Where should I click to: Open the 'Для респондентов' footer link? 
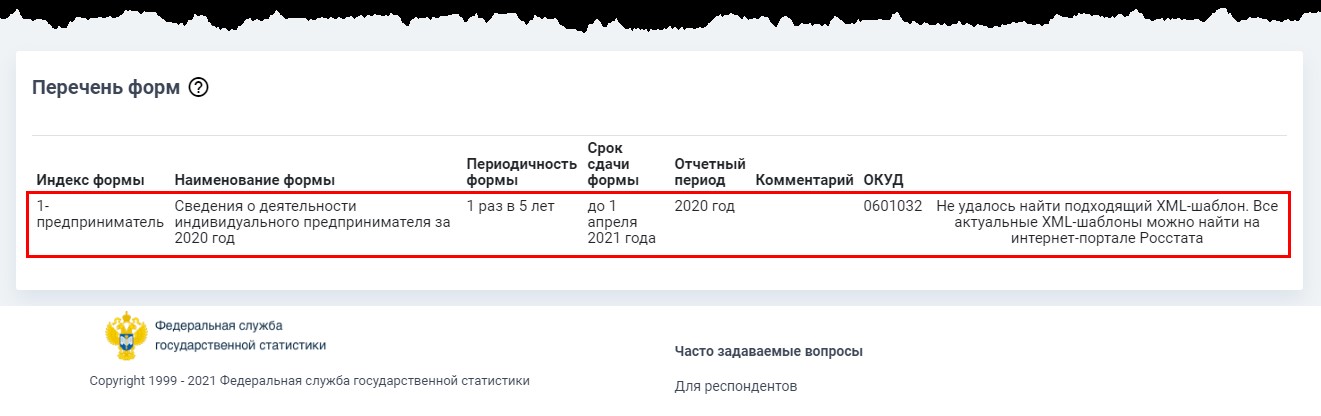coord(735,386)
